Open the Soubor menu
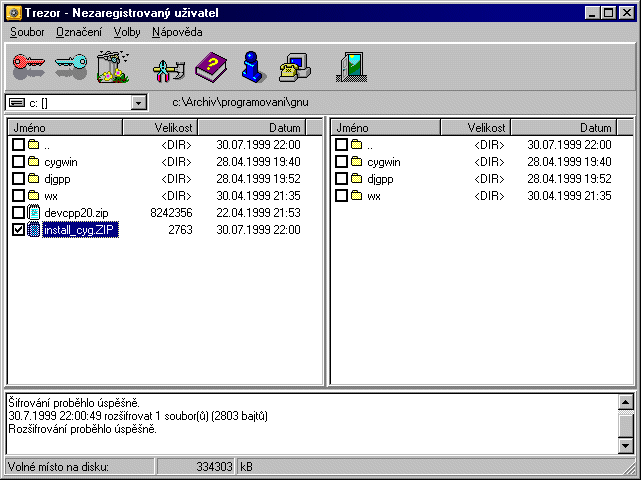641x480 pixels. pyautogui.click(x=27, y=32)
